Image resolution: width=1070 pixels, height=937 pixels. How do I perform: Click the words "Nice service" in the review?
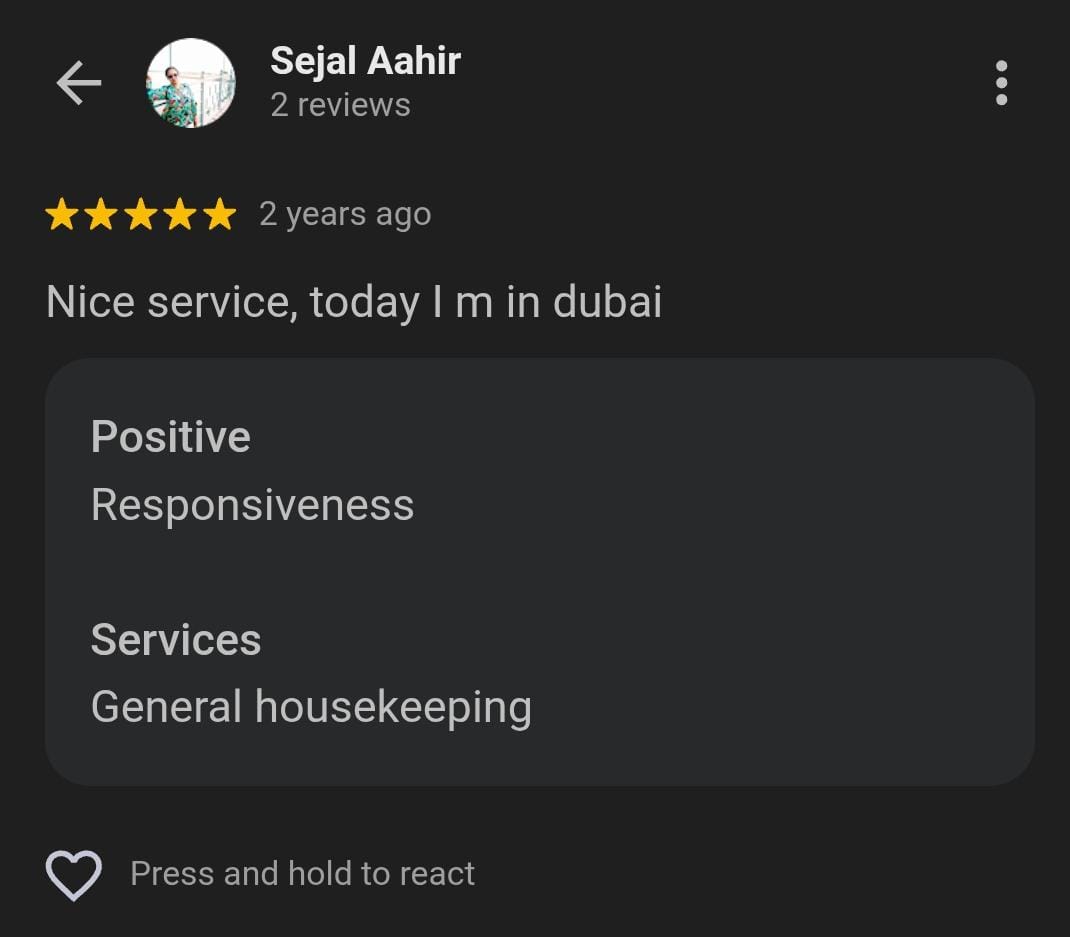tap(170, 302)
